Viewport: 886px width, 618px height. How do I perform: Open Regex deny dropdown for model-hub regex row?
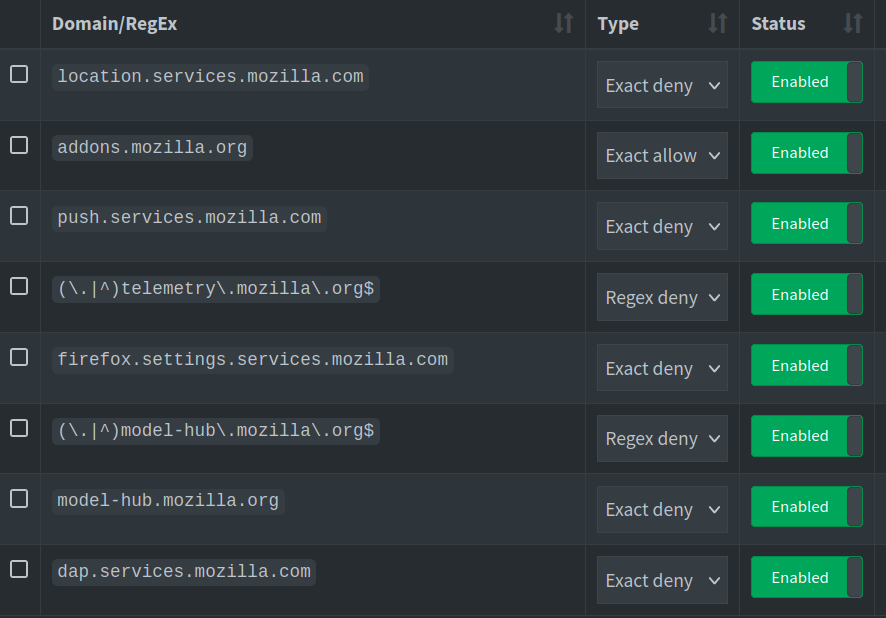coord(662,438)
